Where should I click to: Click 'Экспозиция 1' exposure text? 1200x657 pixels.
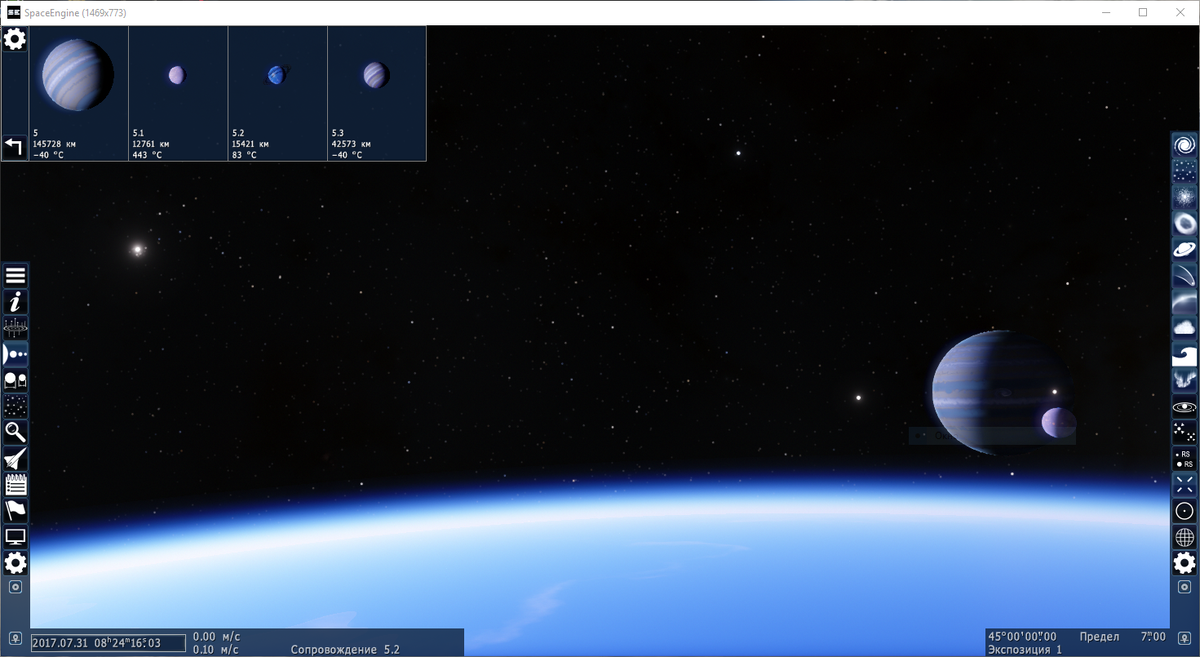[x=1025, y=650]
